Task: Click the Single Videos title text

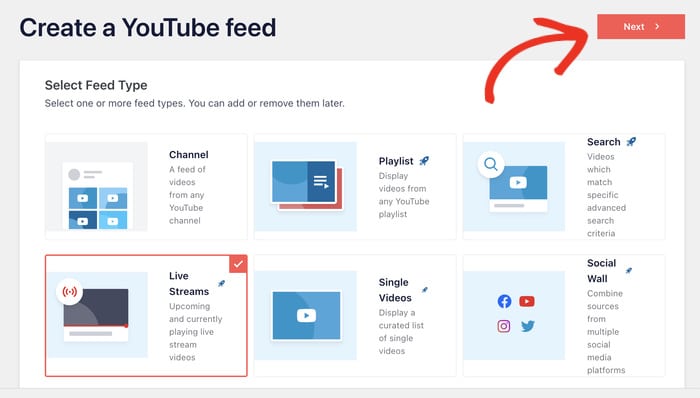Action: point(395,290)
